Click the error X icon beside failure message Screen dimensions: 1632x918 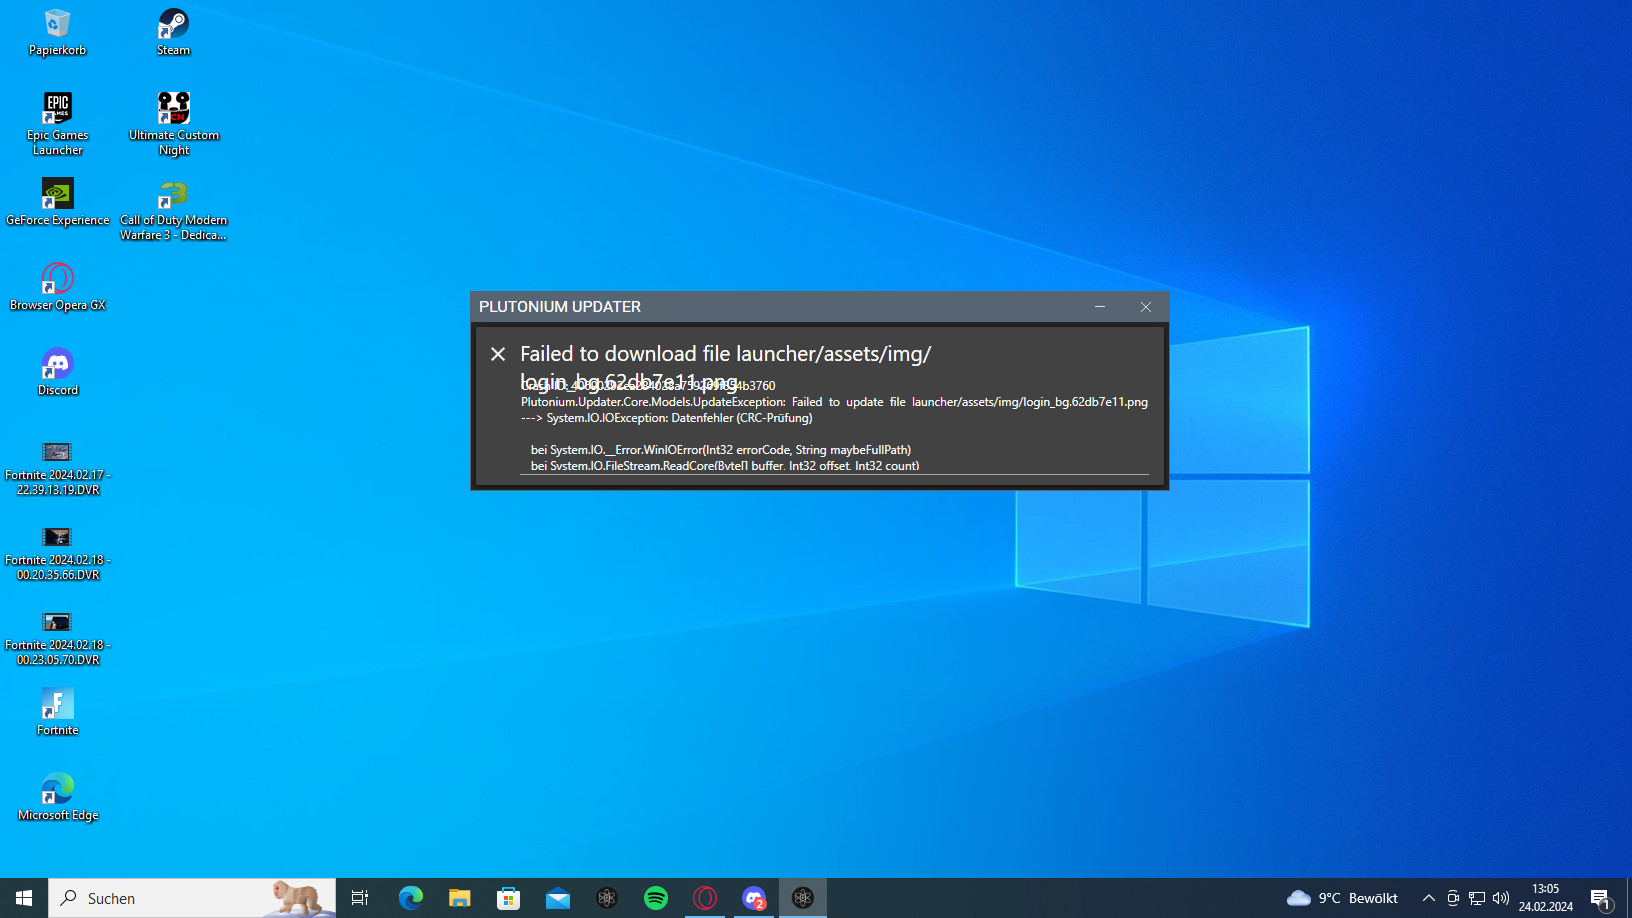(498, 354)
